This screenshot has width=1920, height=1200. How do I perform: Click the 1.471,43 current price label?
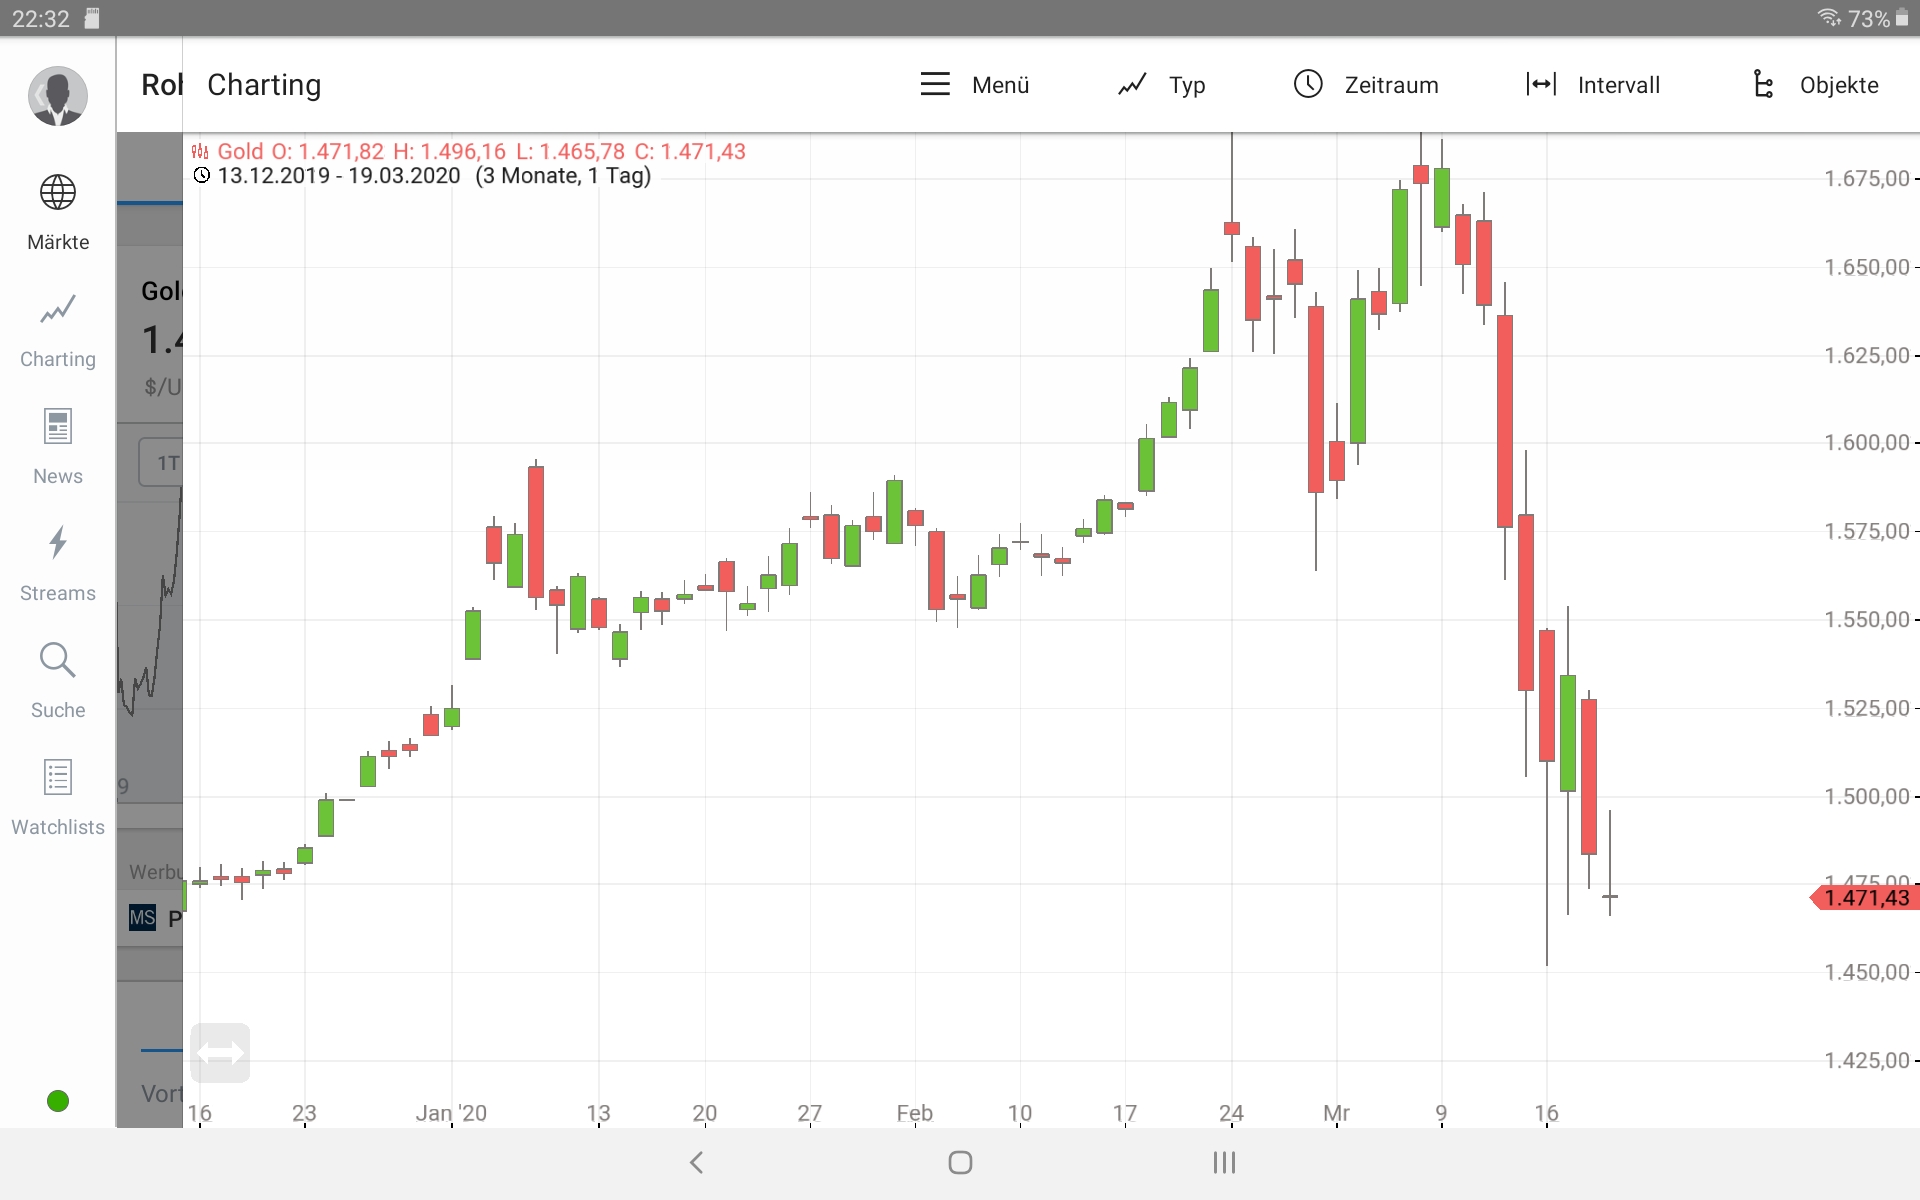pyautogui.click(x=1866, y=898)
